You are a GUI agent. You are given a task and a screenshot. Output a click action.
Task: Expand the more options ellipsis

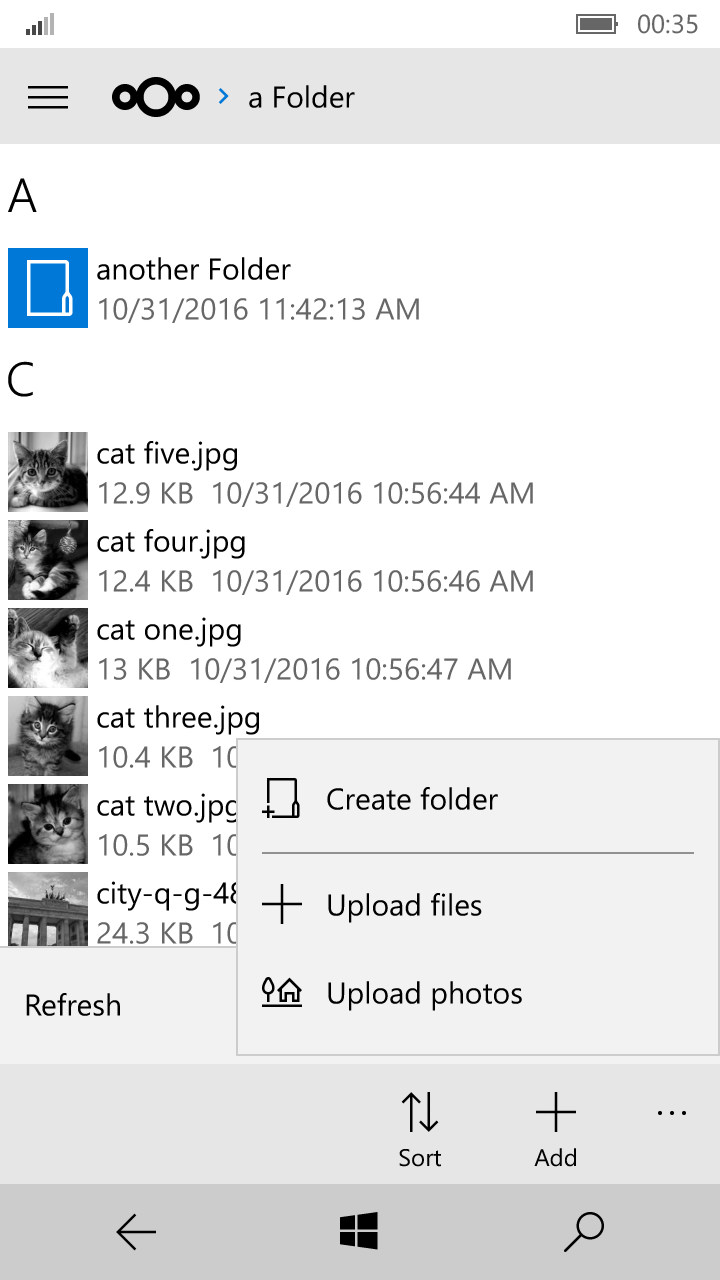(x=672, y=1112)
